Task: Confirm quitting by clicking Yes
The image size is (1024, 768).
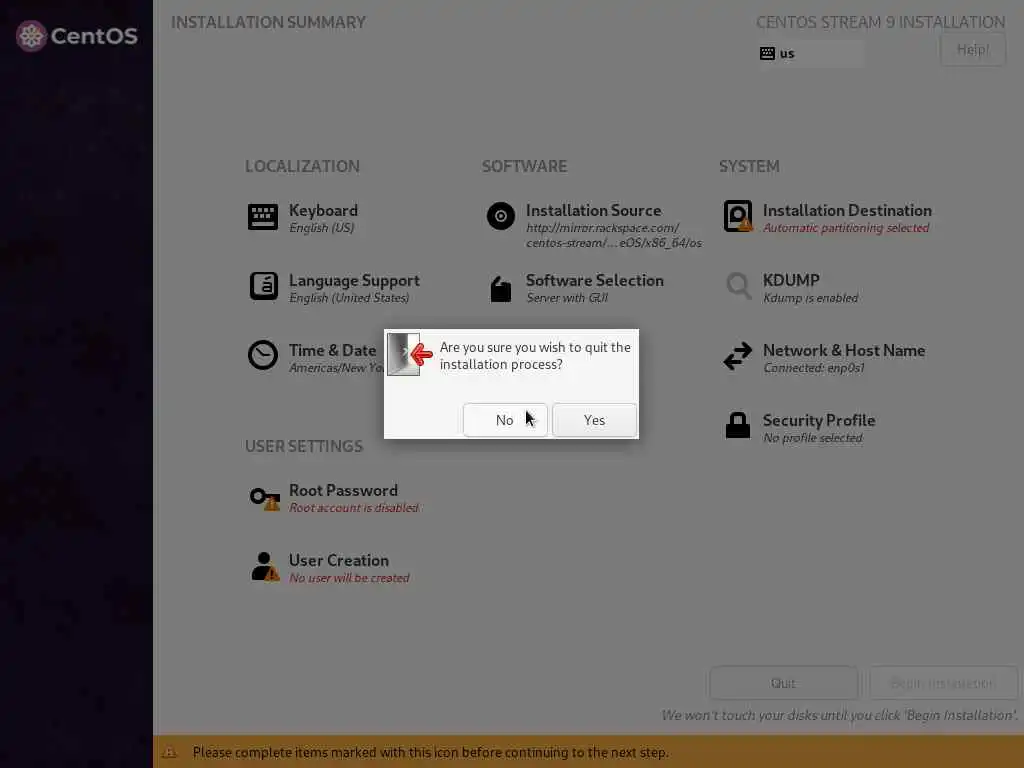Action: [594, 420]
